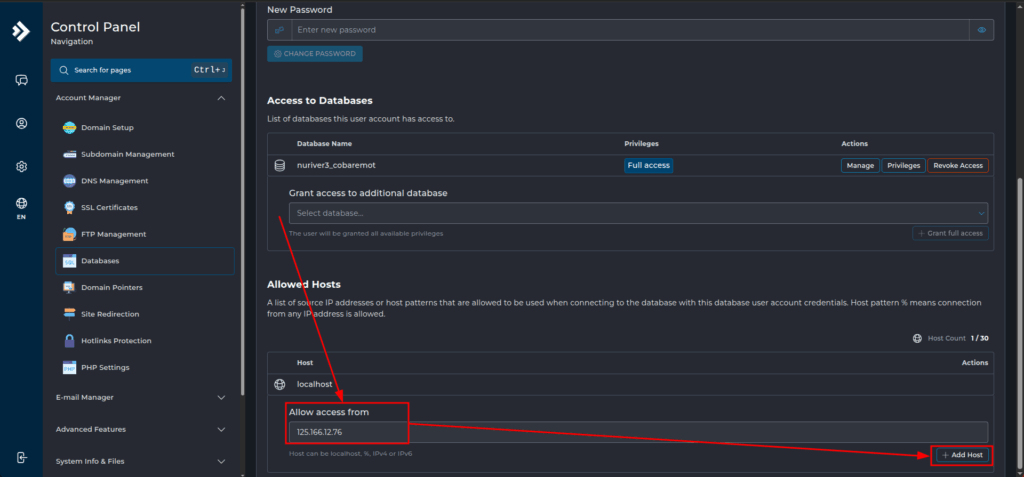This screenshot has height=477, width=1024.
Task: Click the SSL Certificates icon
Action: tap(70, 208)
